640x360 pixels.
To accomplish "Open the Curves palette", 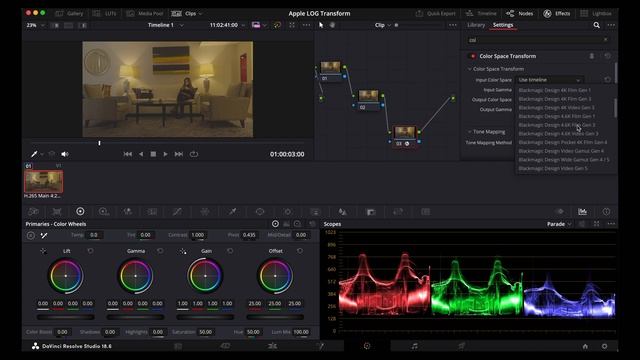I will 177,211.
